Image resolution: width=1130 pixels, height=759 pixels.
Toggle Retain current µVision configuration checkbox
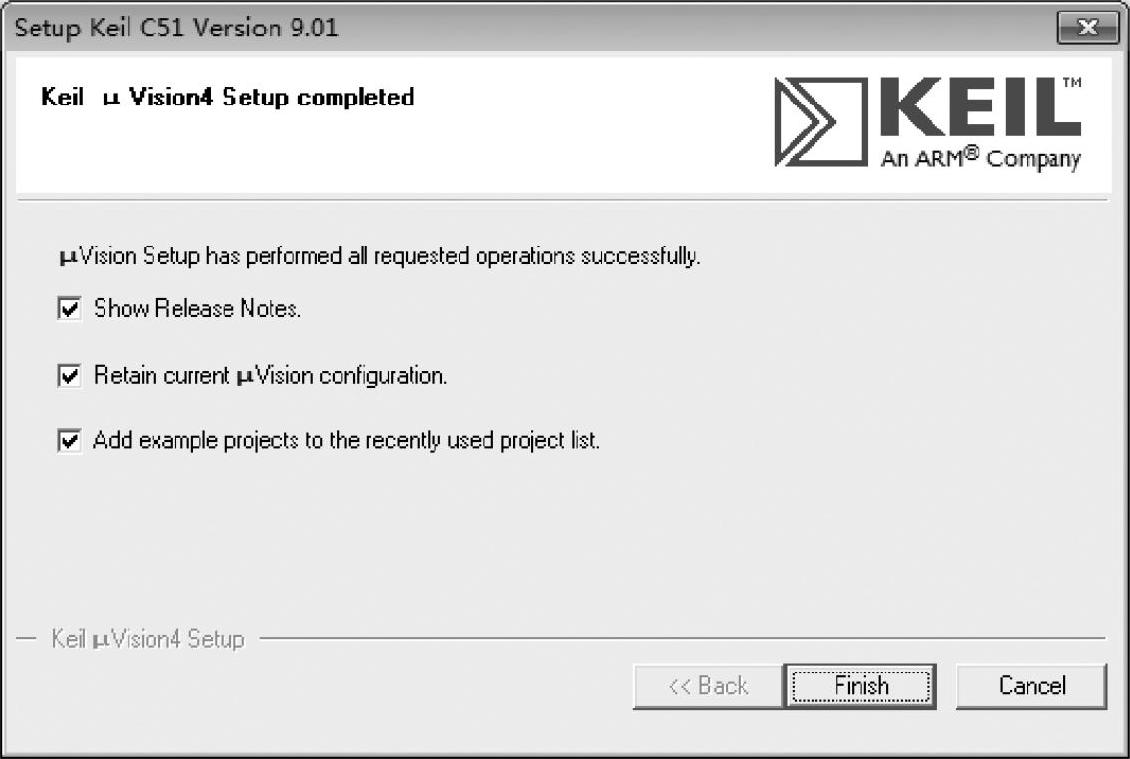pos(69,377)
